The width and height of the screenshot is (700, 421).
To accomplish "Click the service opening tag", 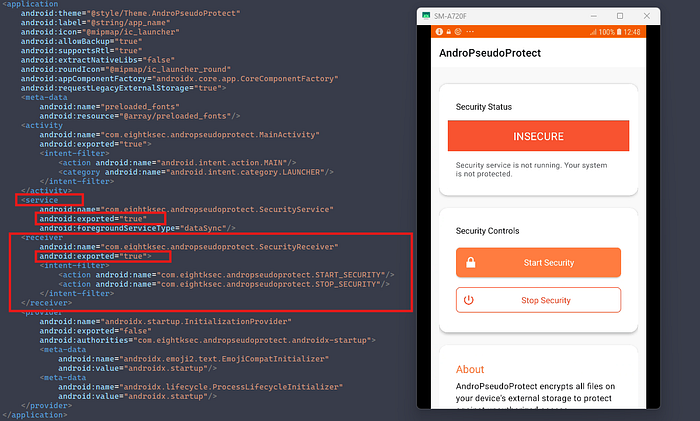I will (40, 200).
